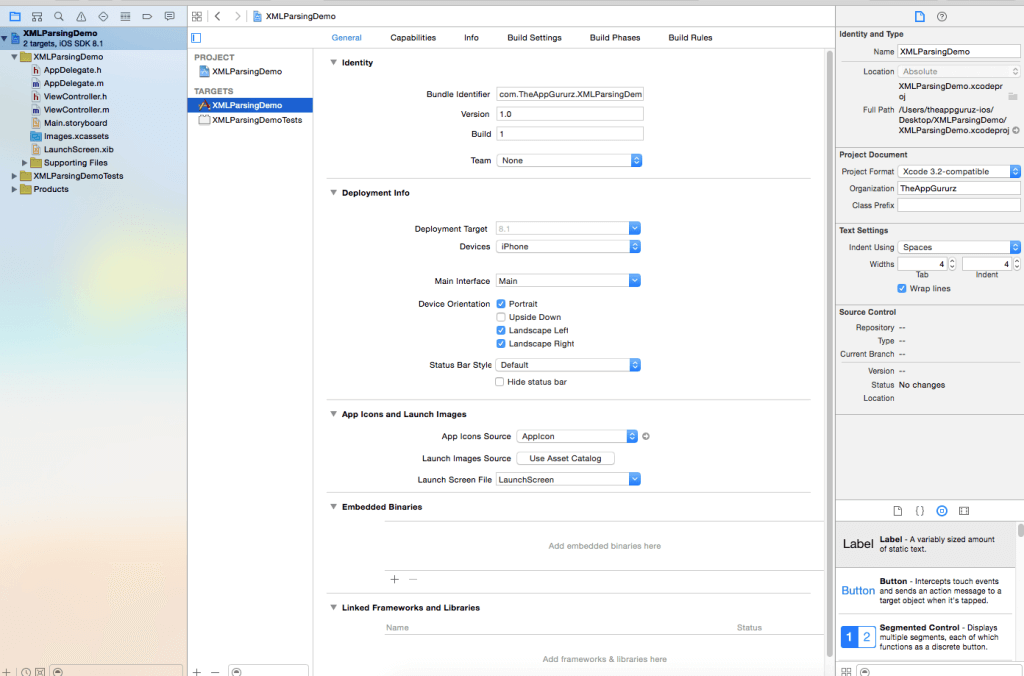Select the XMLParsingDemoTests target
The image size is (1024, 676).
[250, 120]
